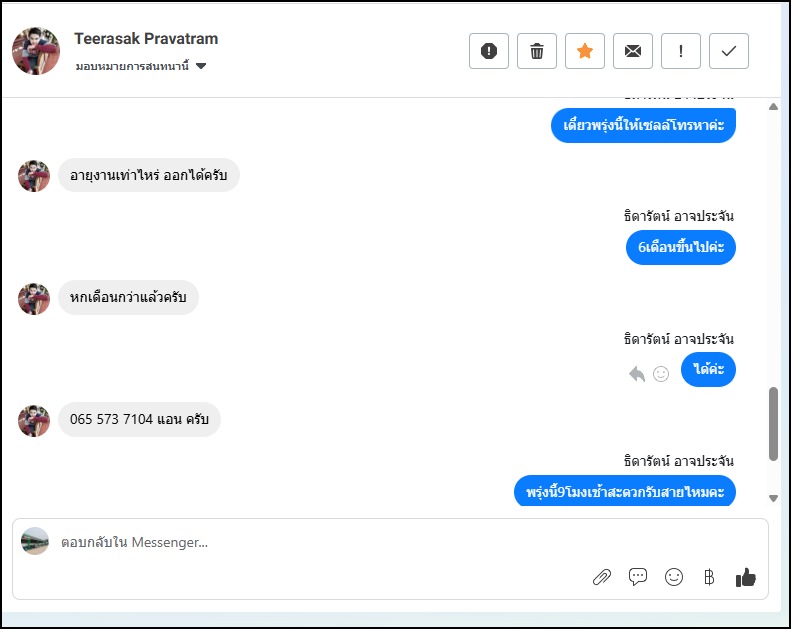Image resolution: width=791 pixels, height=629 pixels.
Task: Open saved replies speech bubble icon
Action: pyautogui.click(x=638, y=577)
